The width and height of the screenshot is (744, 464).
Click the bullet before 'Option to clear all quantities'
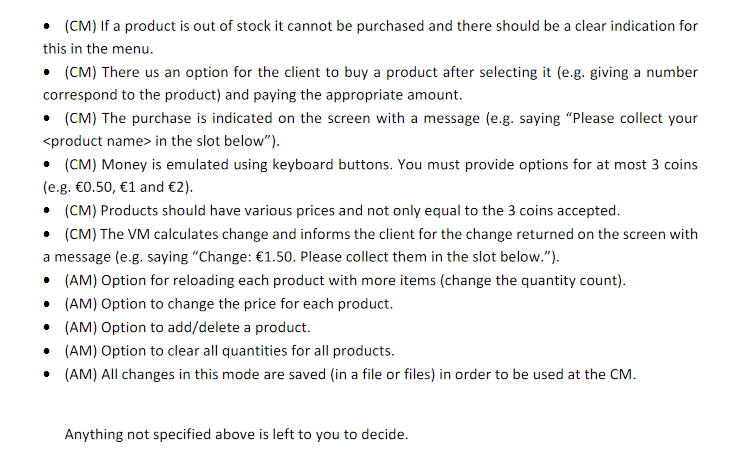tap(46, 351)
